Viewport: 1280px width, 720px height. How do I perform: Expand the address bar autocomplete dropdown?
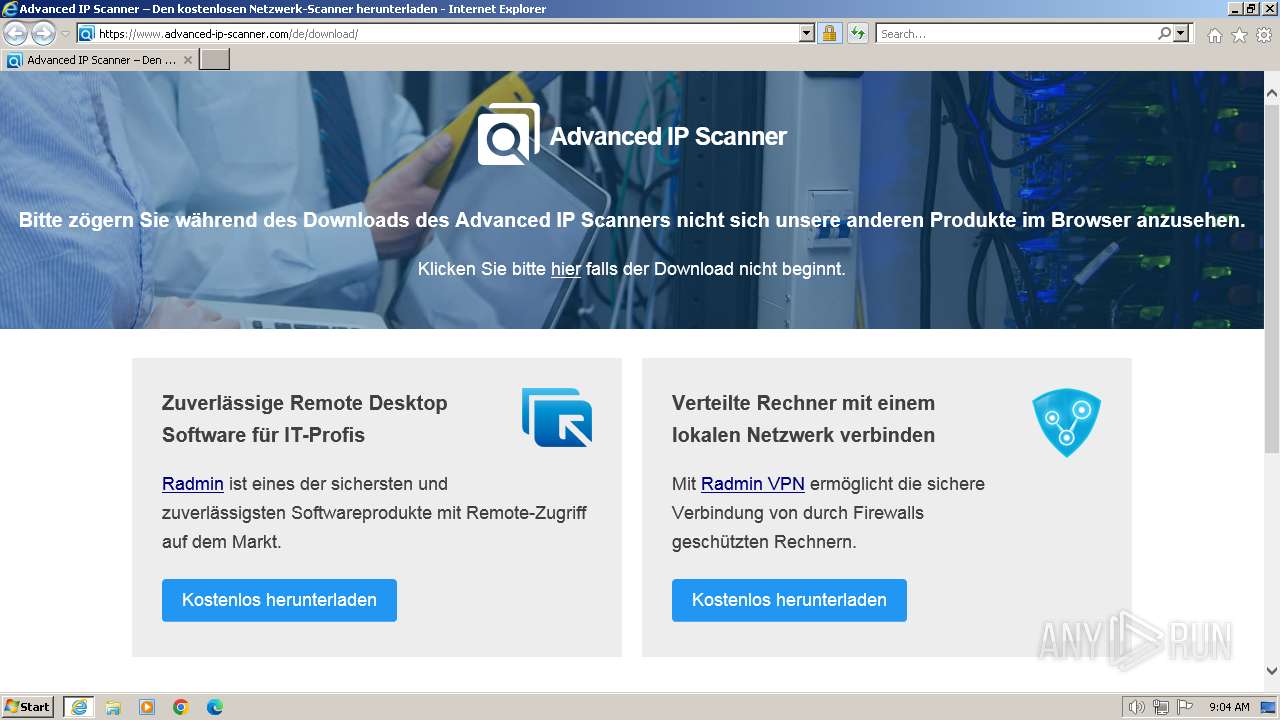[x=807, y=34]
